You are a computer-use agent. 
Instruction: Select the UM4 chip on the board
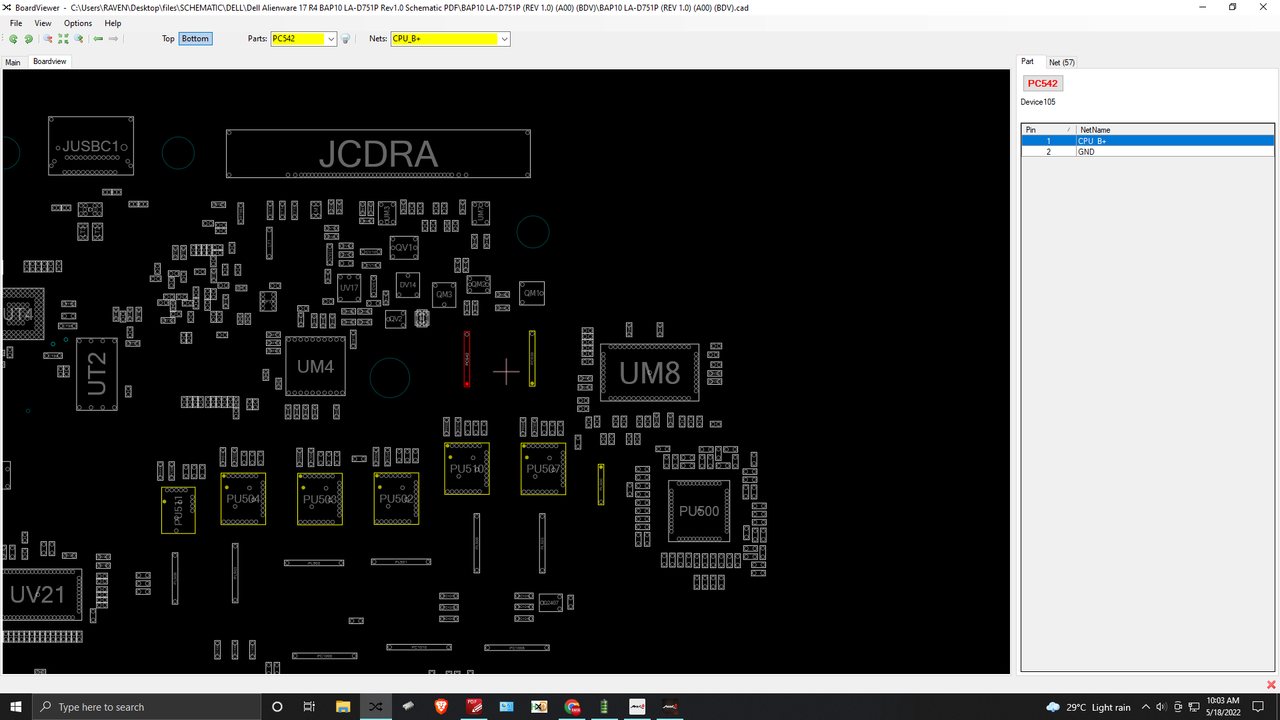(316, 367)
